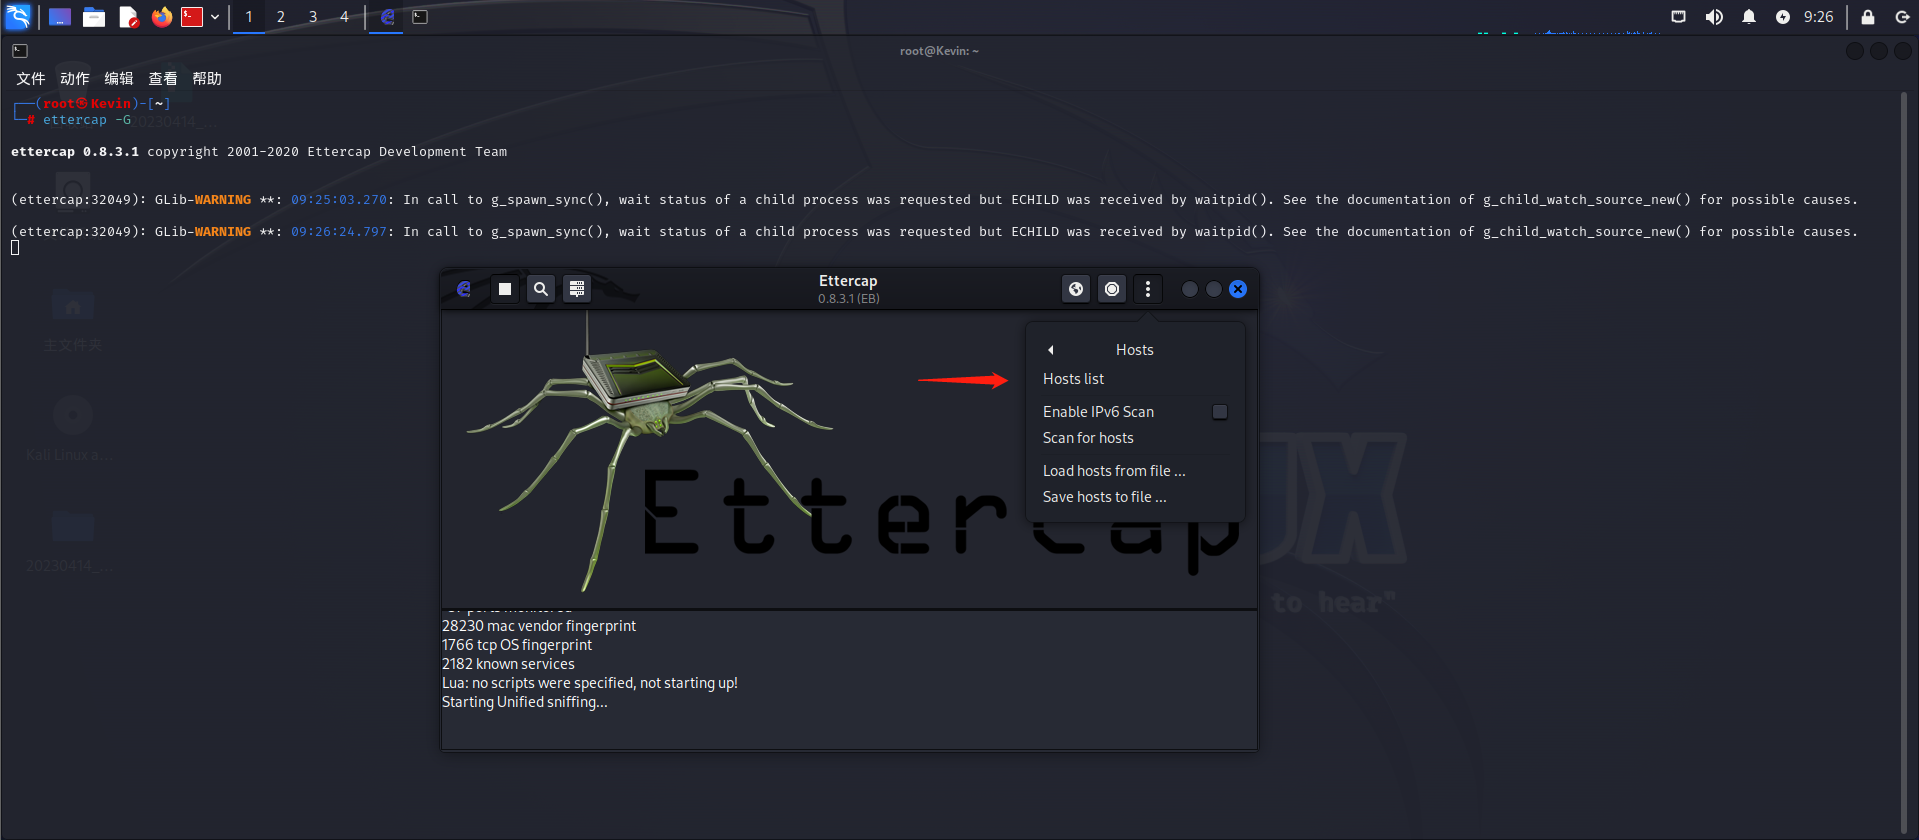The image size is (1919, 840).
Task: Open the terminal 动作 menu
Action: [75, 79]
